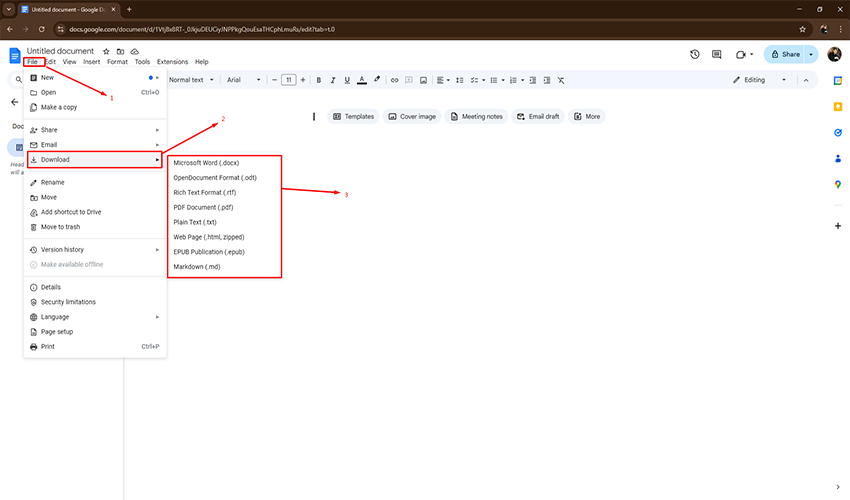Collapse the toolbar with the chevron
Viewport: 850px width, 500px height.
click(806, 80)
